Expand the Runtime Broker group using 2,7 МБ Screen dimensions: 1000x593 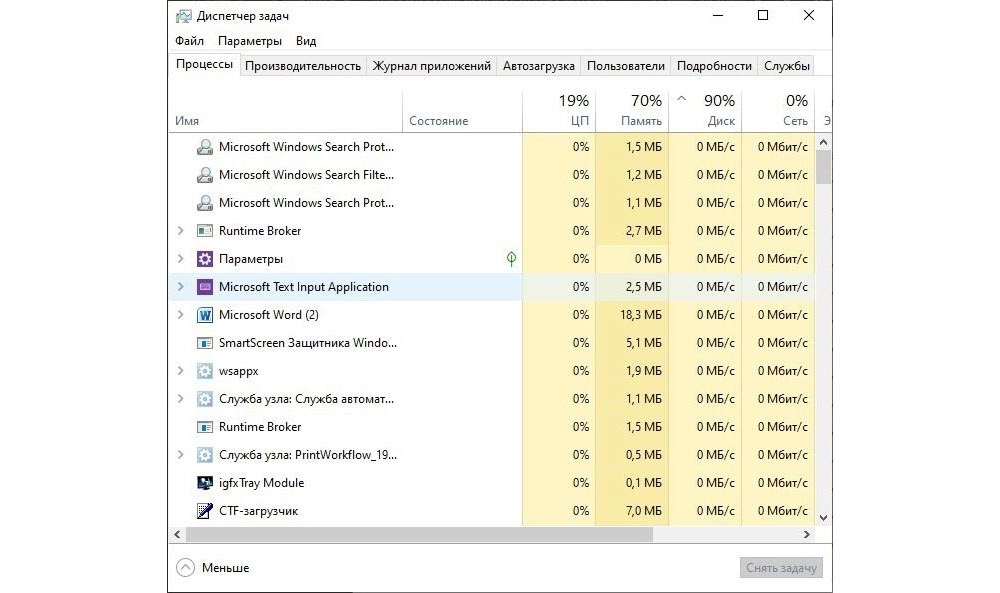tap(180, 231)
